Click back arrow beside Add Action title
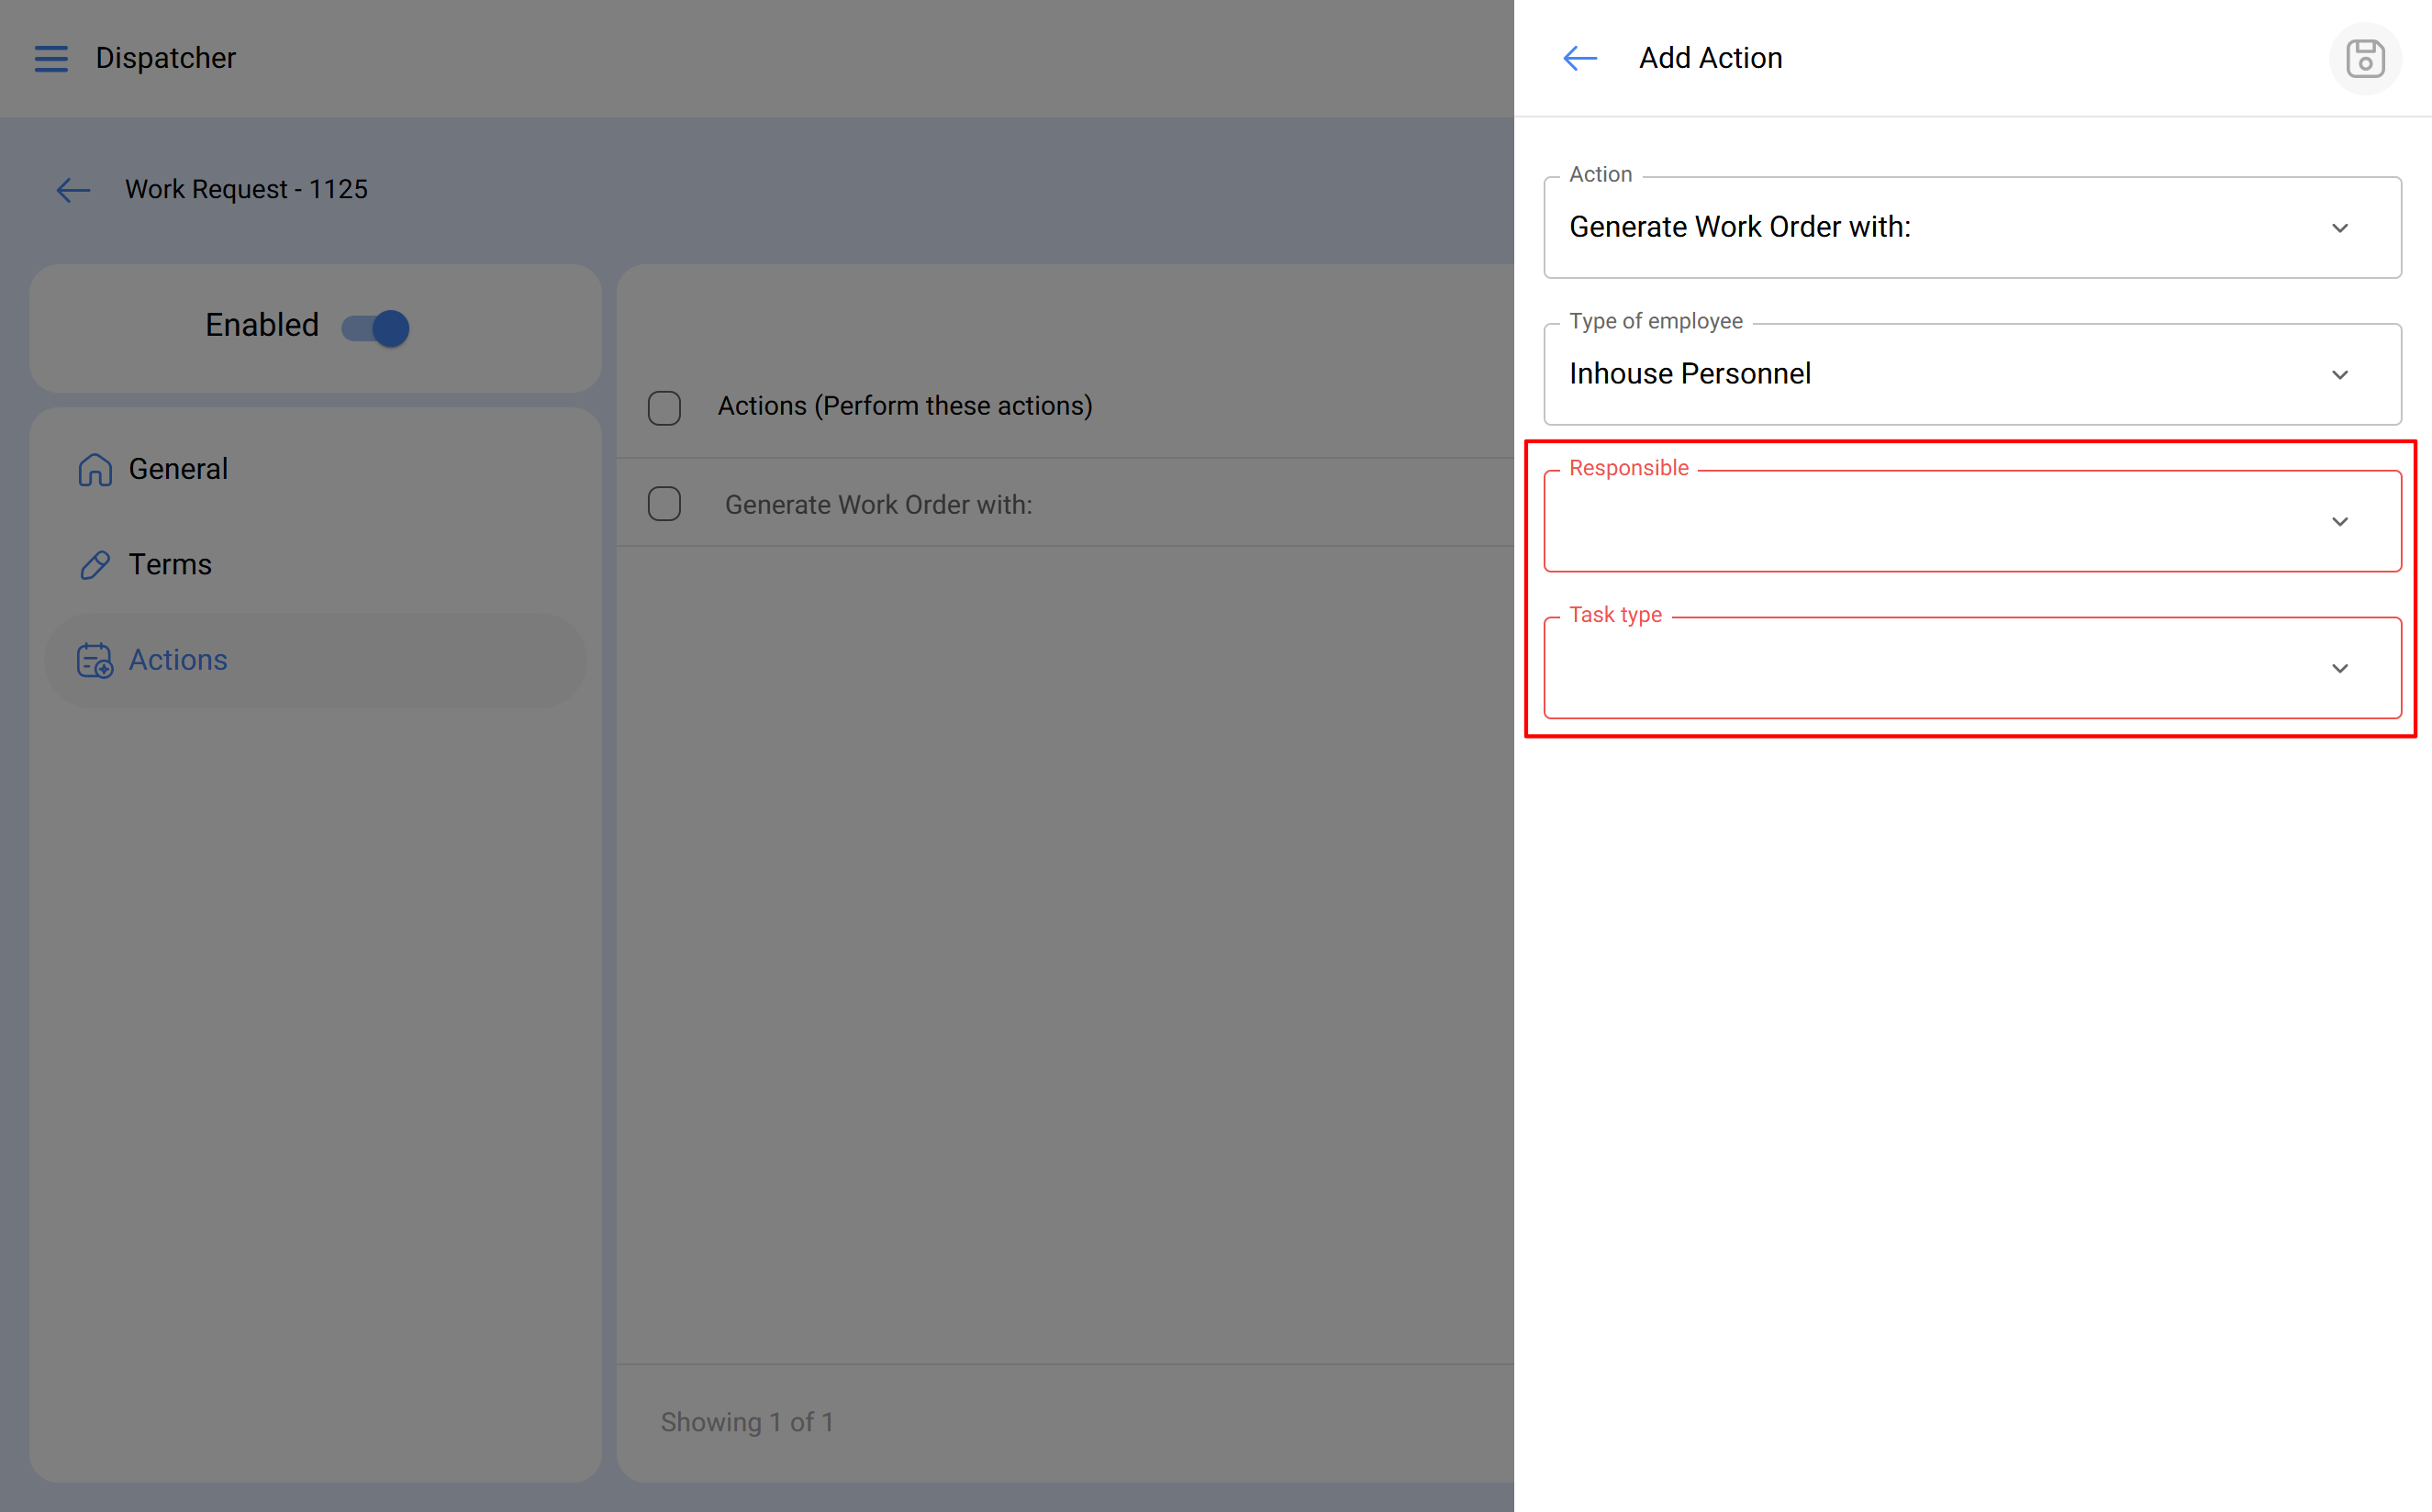 [1580, 58]
